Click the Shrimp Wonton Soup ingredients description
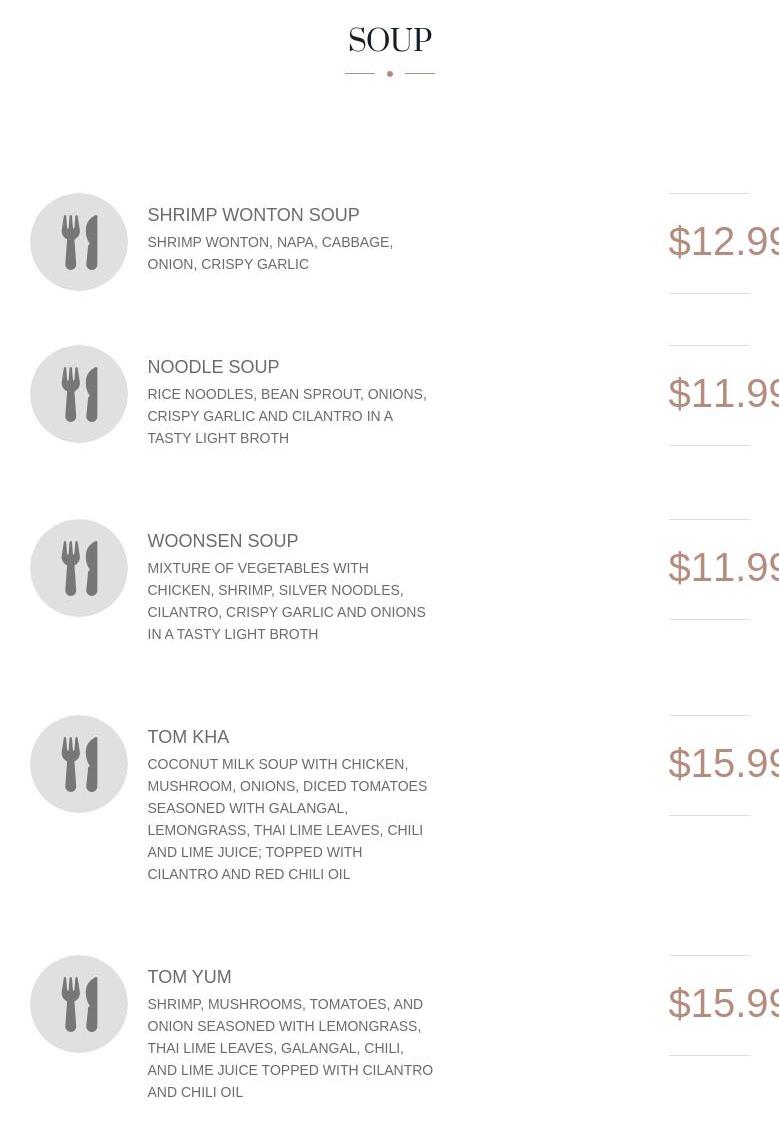The width and height of the screenshot is (779, 1125). click(270, 253)
